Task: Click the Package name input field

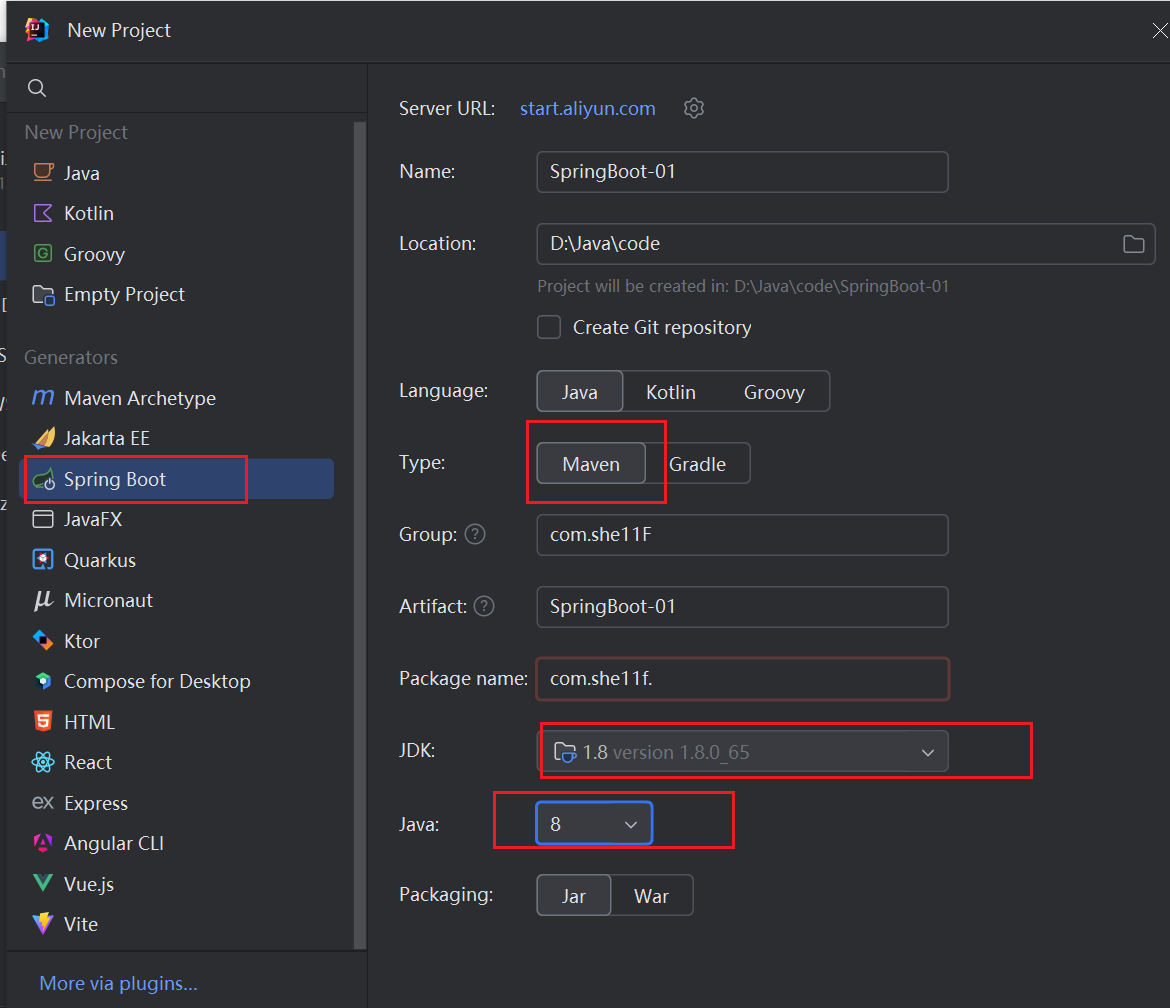Action: pos(742,679)
